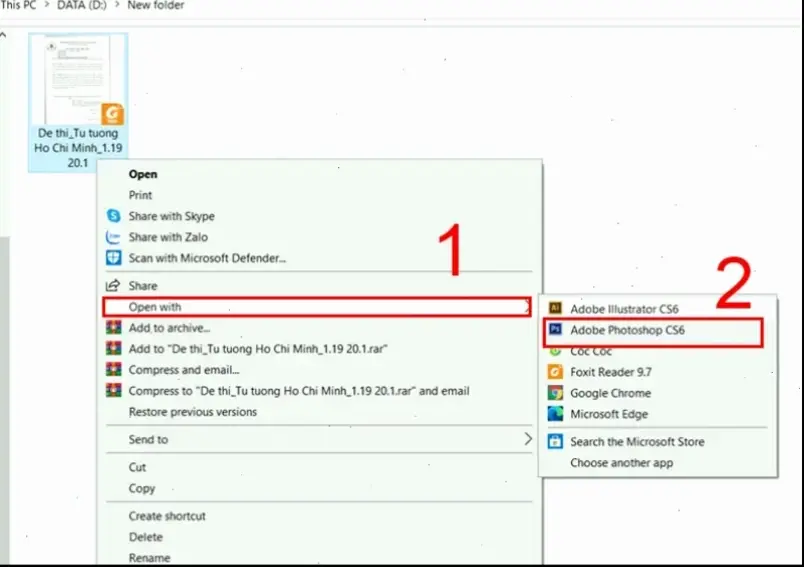Select the De thi_Tu tuong file thumbnail
This screenshot has width=804, height=567.
[78, 80]
